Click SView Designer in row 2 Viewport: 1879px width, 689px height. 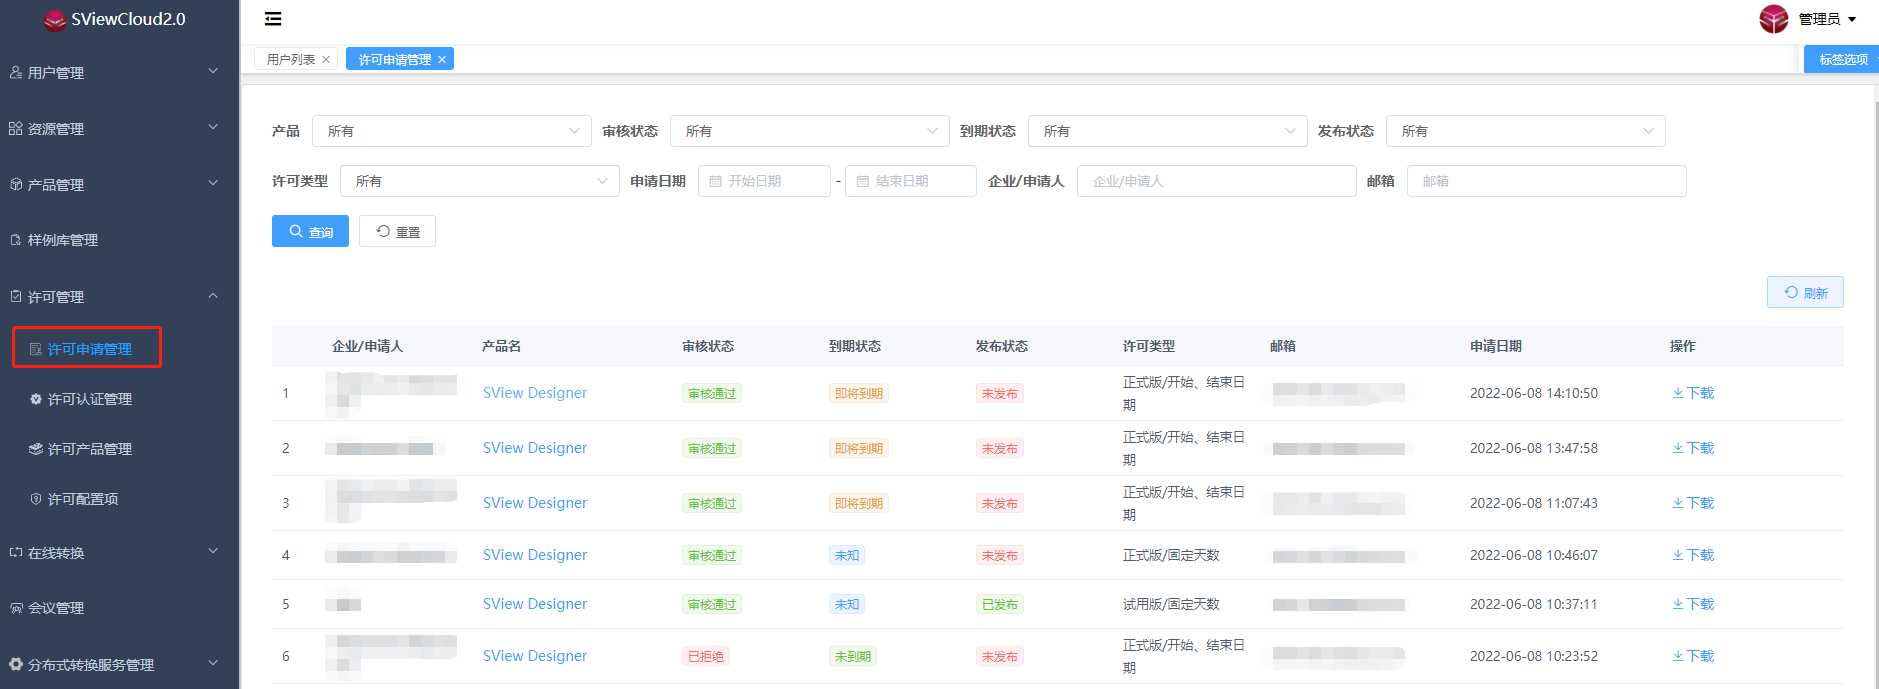point(535,448)
